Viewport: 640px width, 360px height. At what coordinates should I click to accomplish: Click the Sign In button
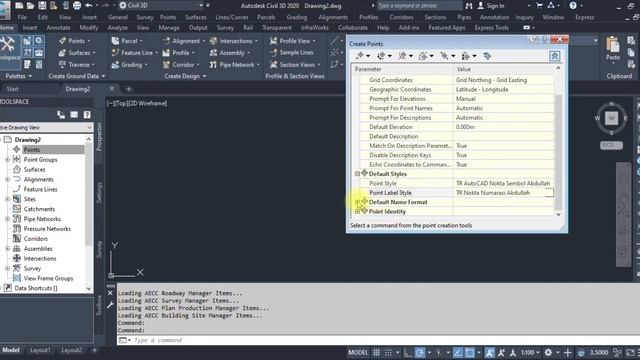click(x=491, y=6)
